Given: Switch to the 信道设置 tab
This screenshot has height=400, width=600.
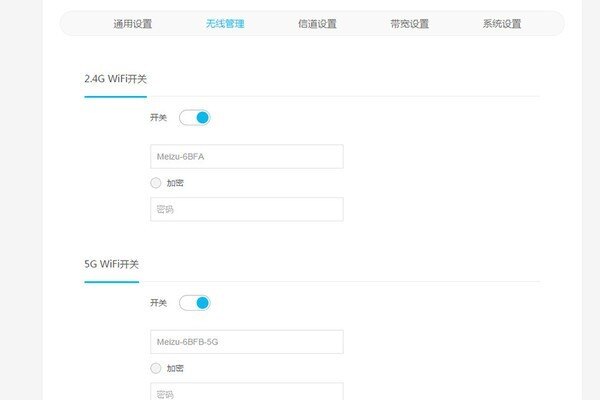Looking at the screenshot, I should (317, 24).
